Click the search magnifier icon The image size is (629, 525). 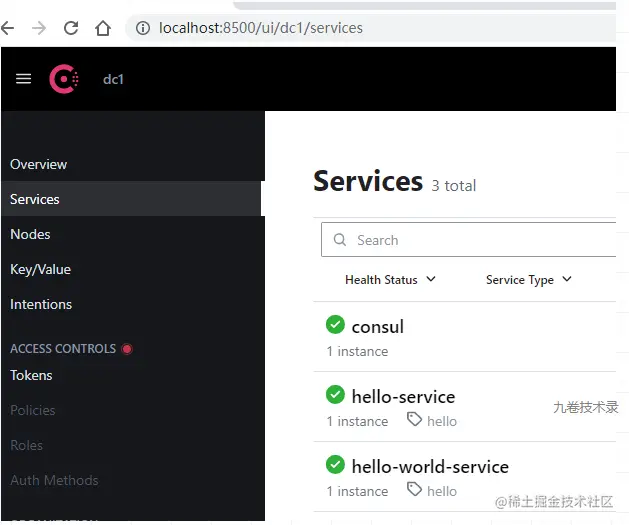pos(339,240)
